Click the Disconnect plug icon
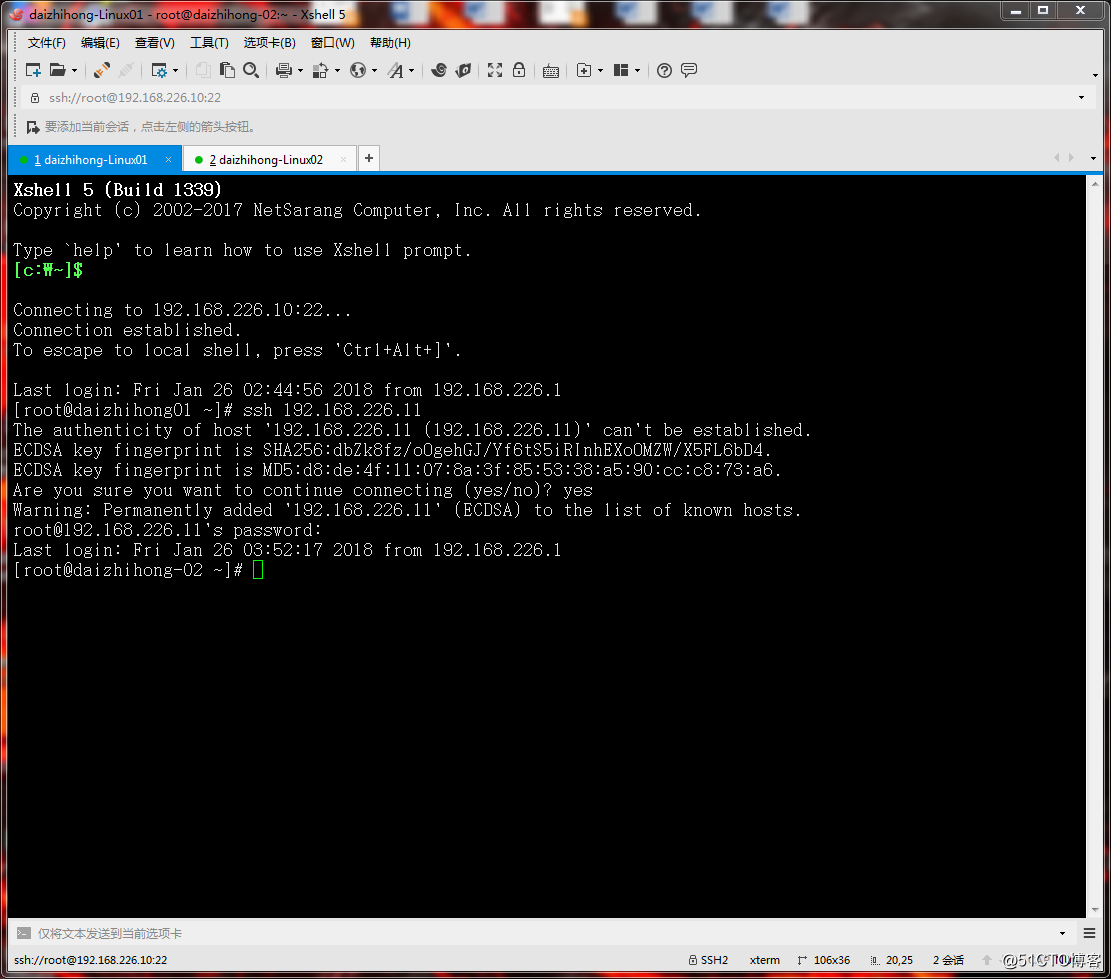1111x979 pixels. (126, 70)
